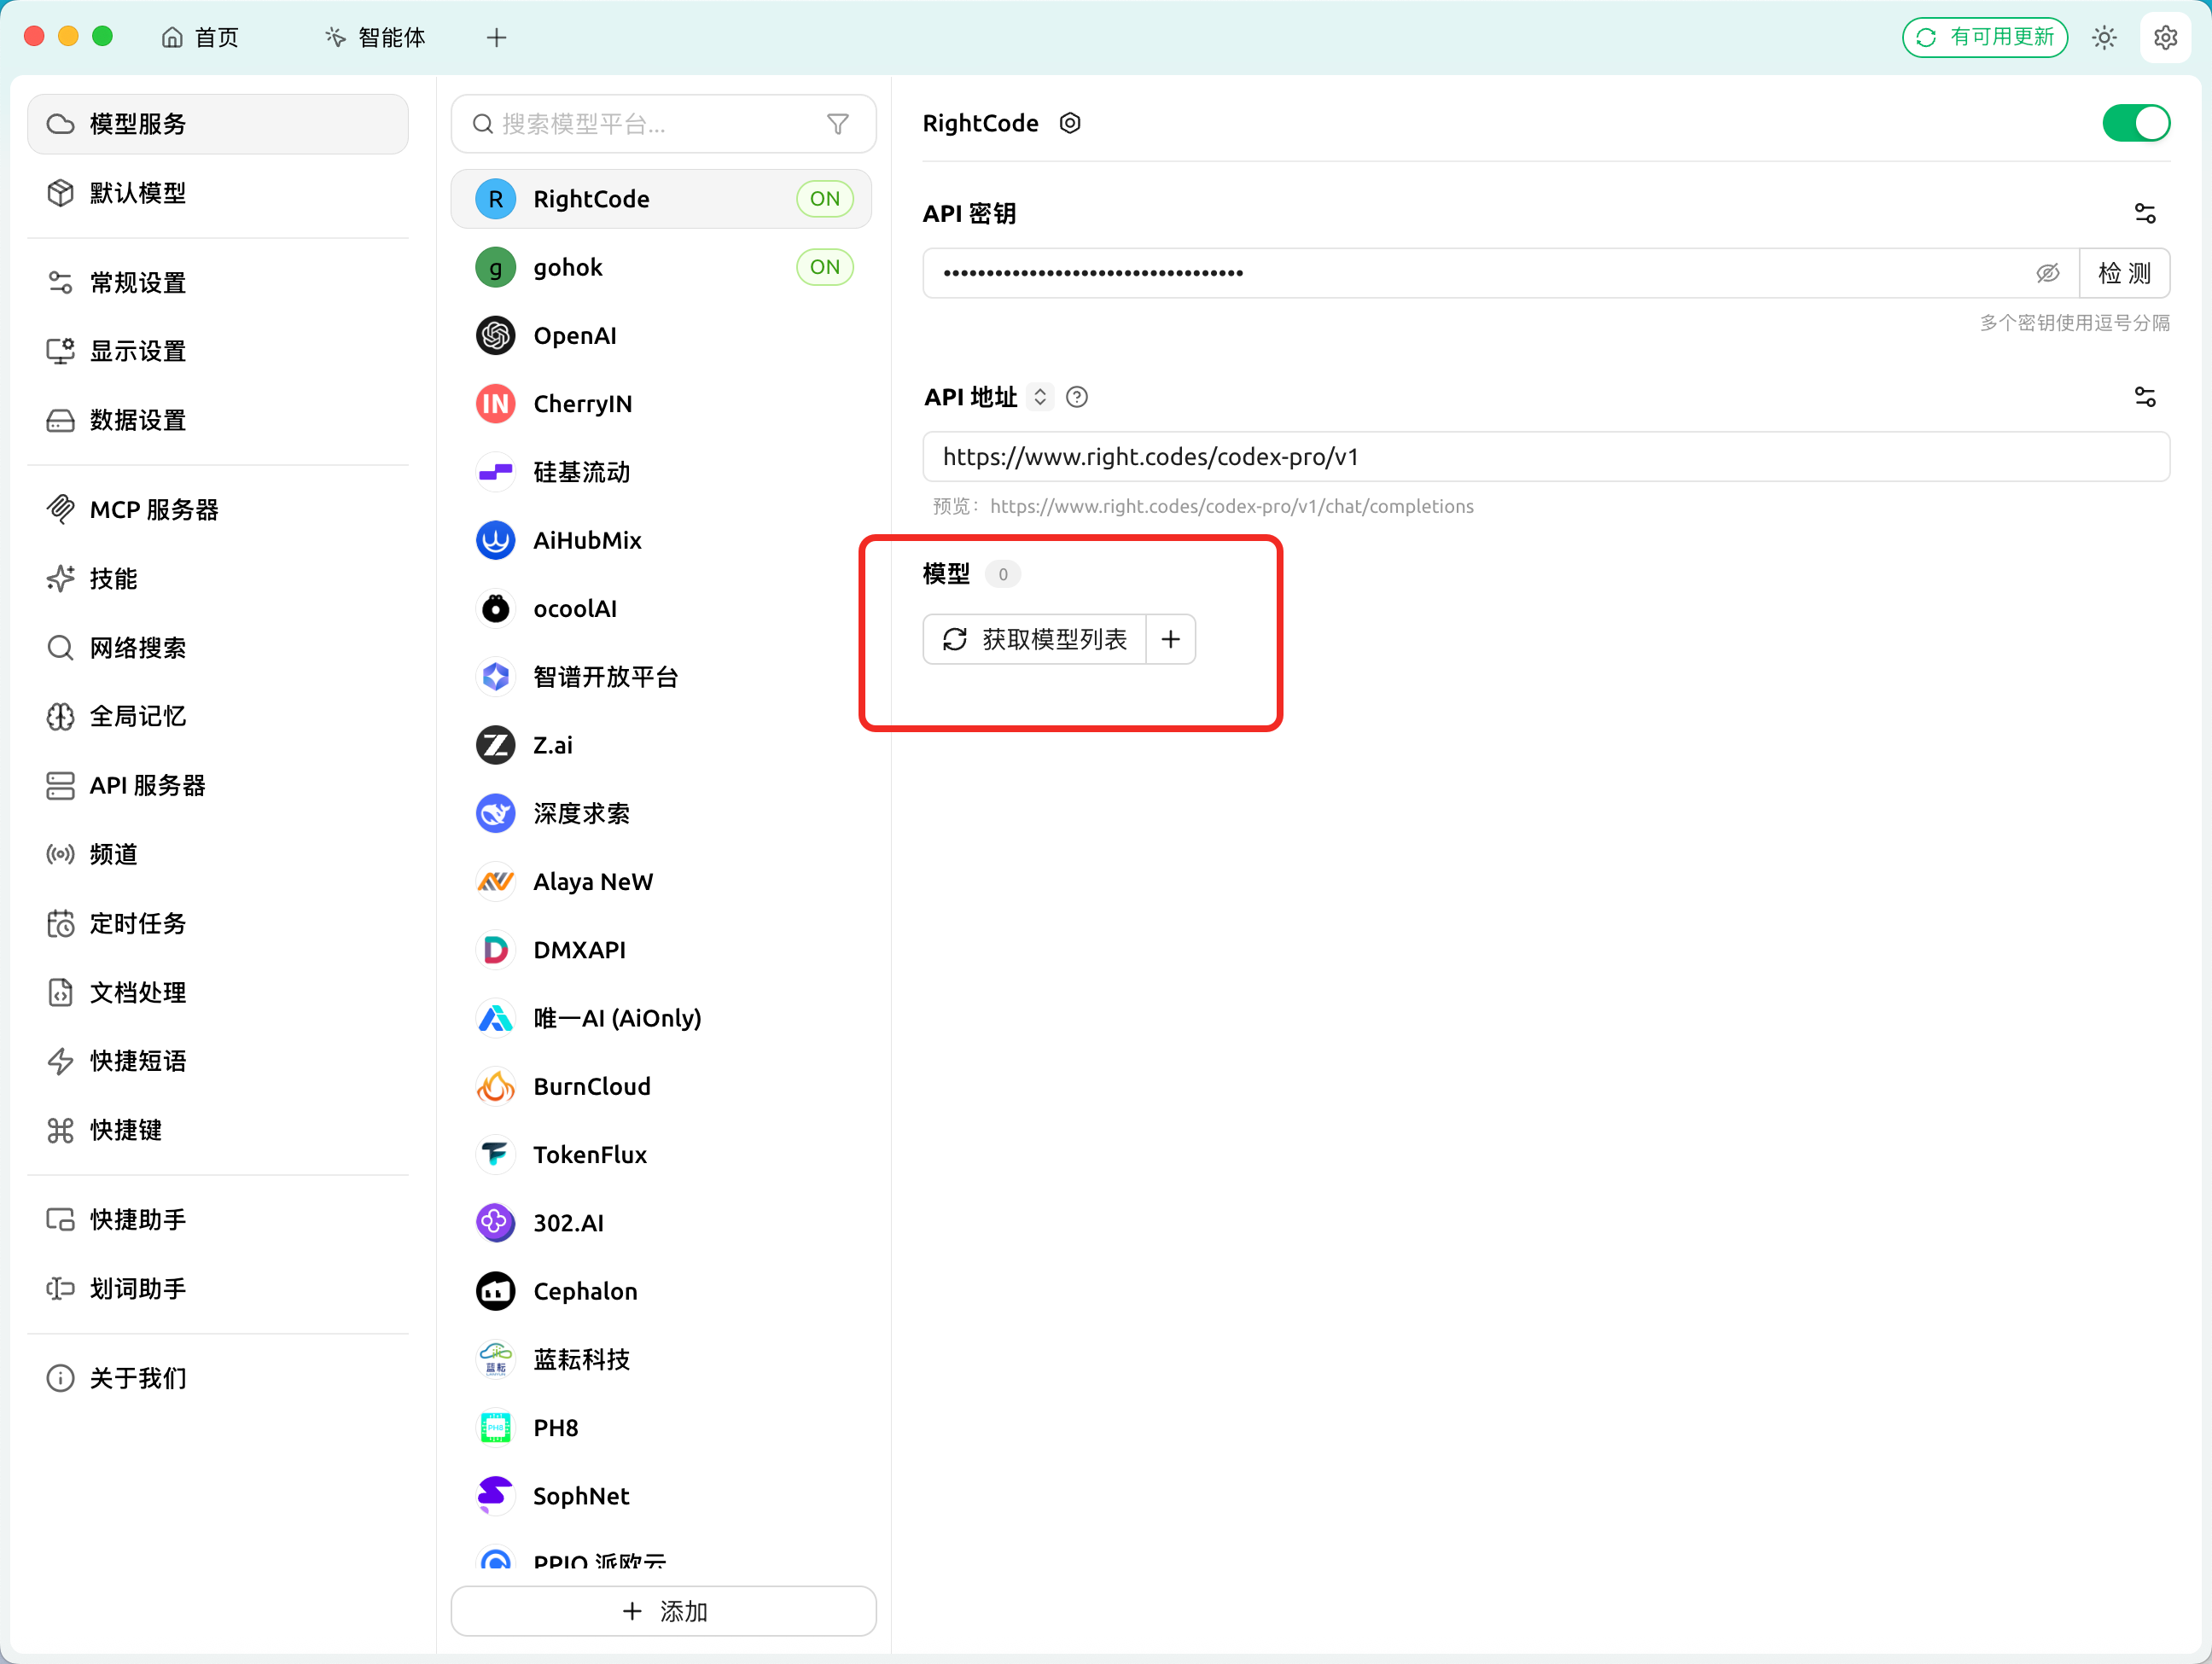
Task: Open 模型服务 settings section
Action: [x=218, y=124]
